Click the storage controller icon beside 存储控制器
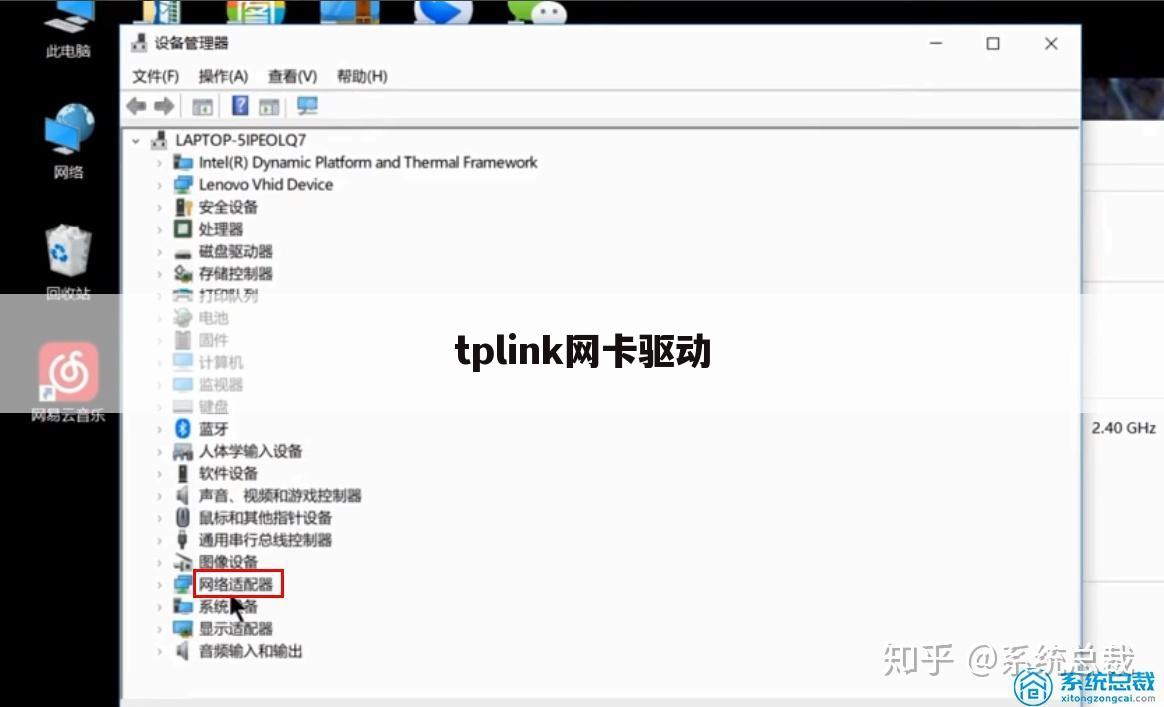The image size is (1164, 707). 183,273
